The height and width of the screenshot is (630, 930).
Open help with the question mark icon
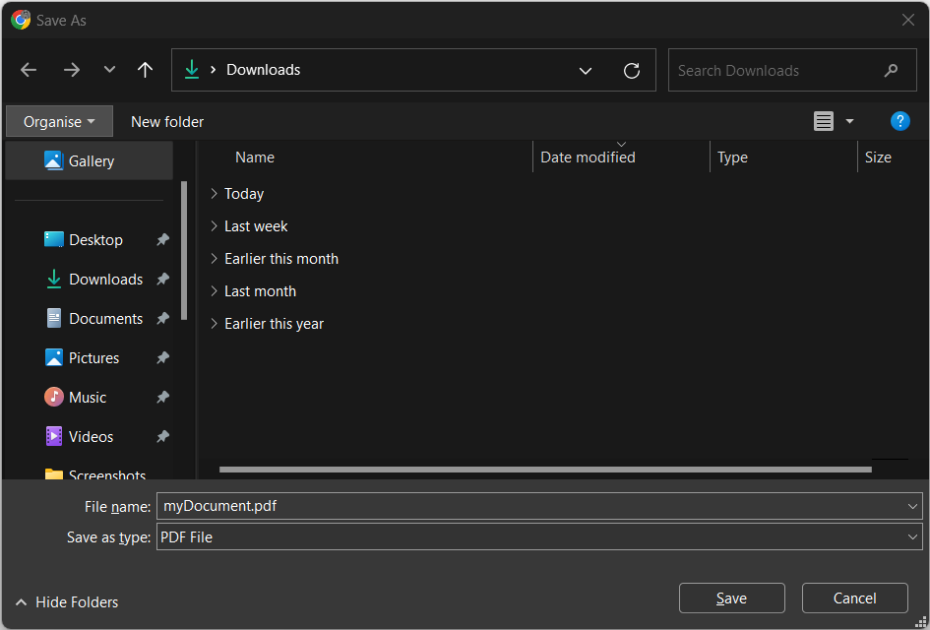point(900,121)
